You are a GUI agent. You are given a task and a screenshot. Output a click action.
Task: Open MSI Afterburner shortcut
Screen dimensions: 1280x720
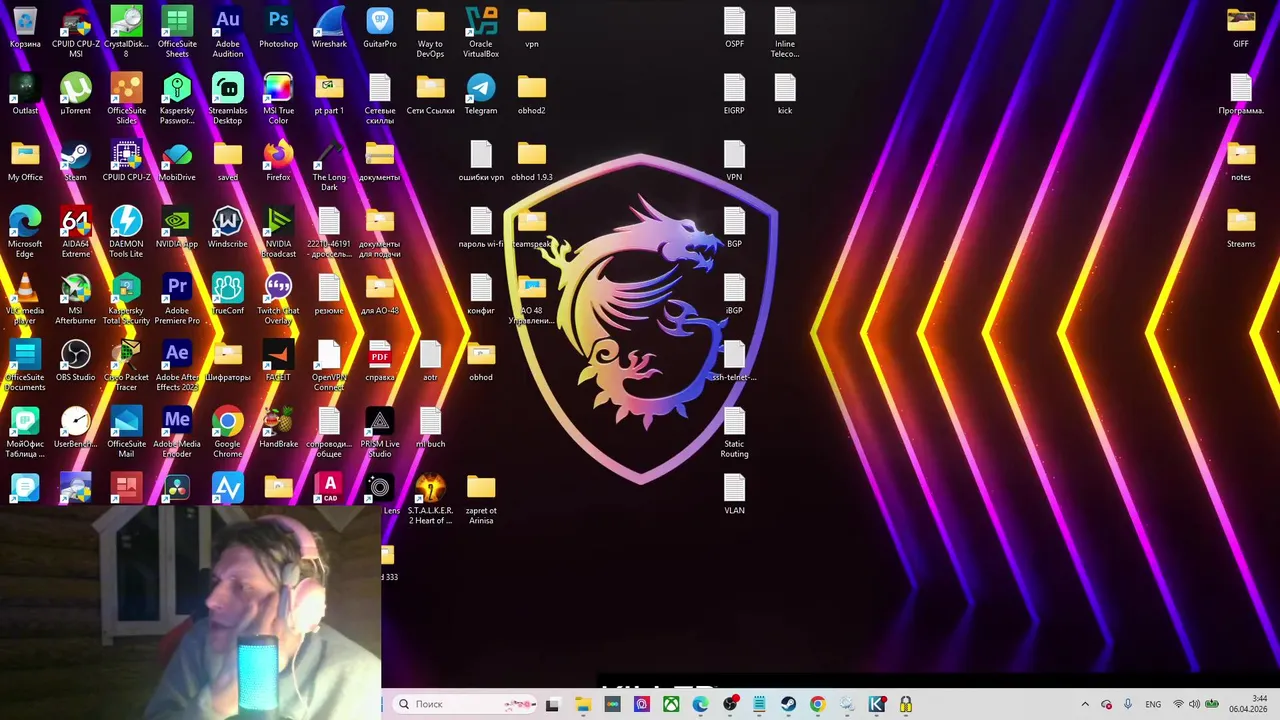point(76,300)
